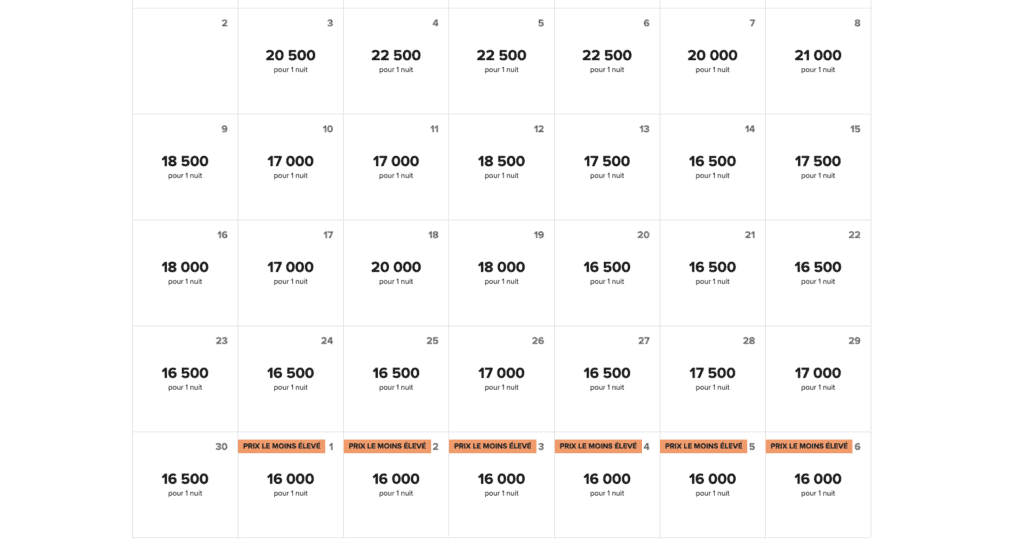
Task: Click "Prix le moins élevé" badge on day 1
Action: [x=280, y=446]
